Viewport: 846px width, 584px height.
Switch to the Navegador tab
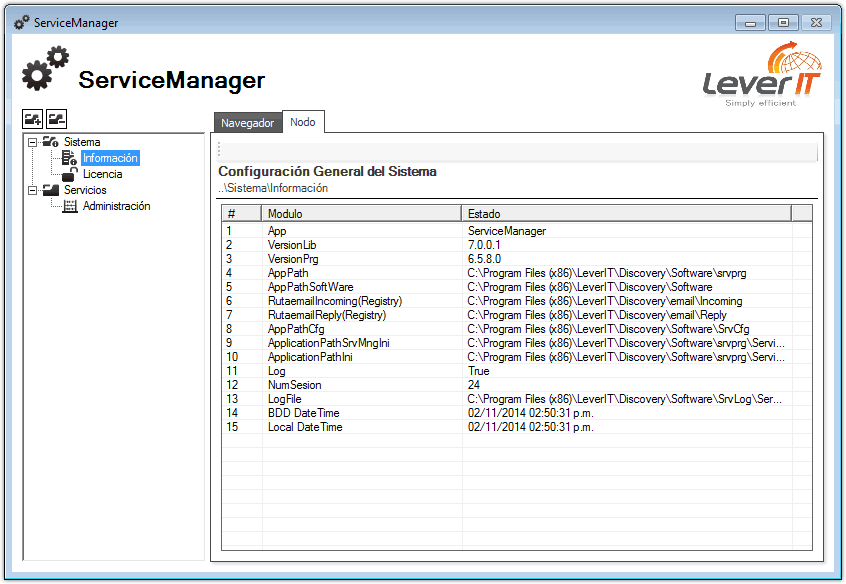(x=248, y=123)
